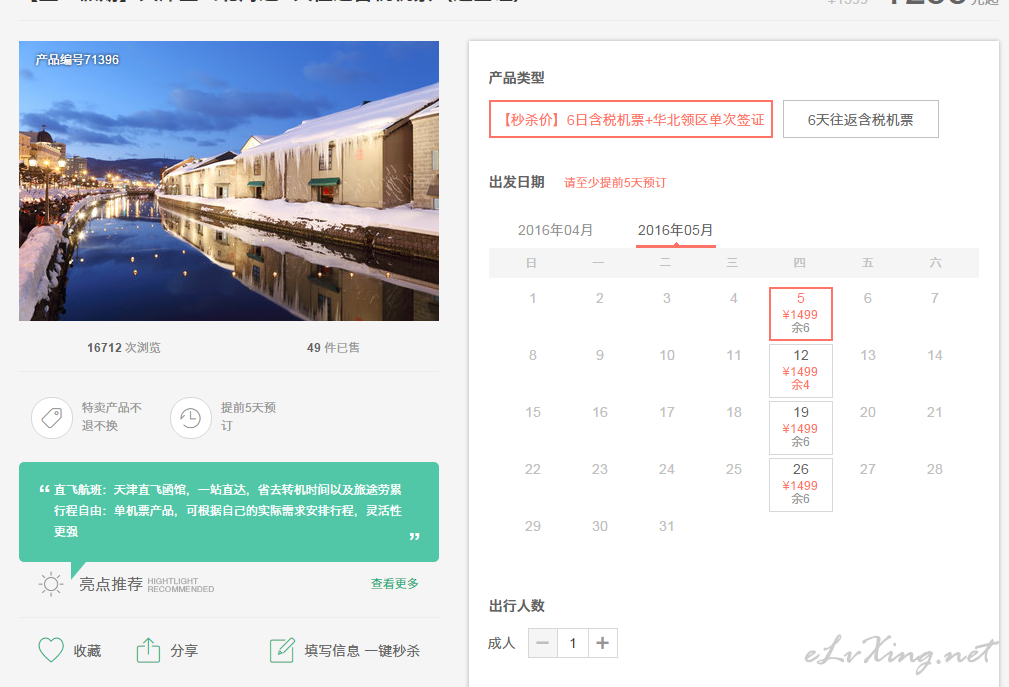The height and width of the screenshot is (687, 1009).
Task: Choose departure date May 19 ¥1499
Action: (x=801, y=428)
